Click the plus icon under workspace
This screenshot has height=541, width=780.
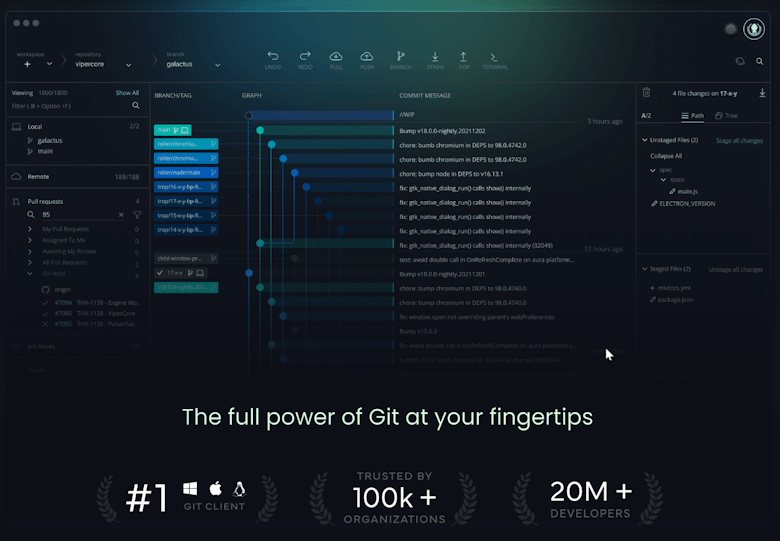(x=27, y=64)
